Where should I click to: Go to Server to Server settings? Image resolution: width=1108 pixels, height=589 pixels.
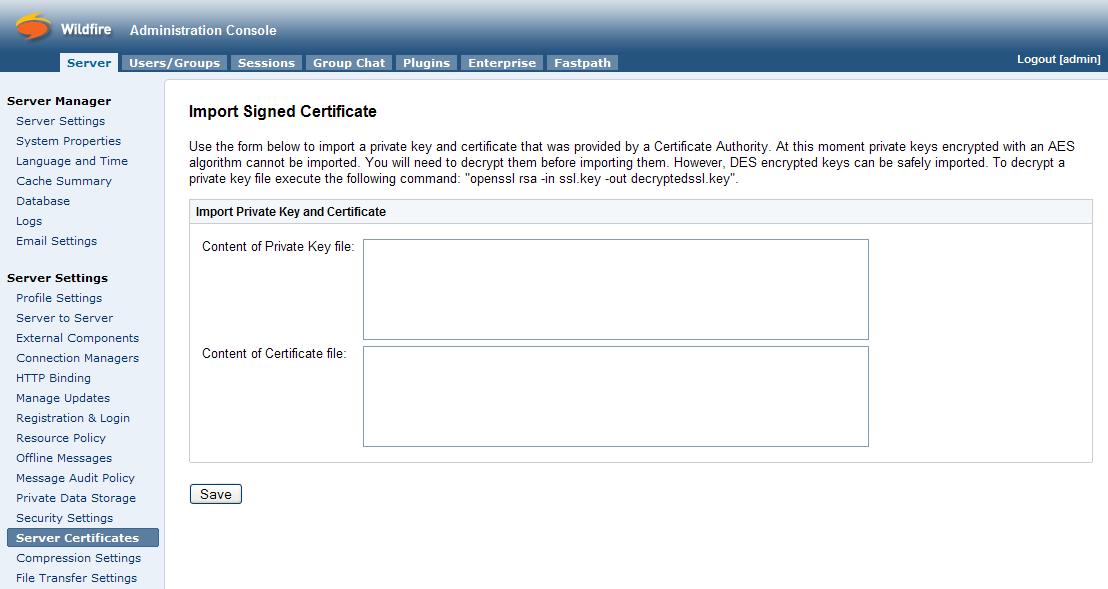click(65, 318)
